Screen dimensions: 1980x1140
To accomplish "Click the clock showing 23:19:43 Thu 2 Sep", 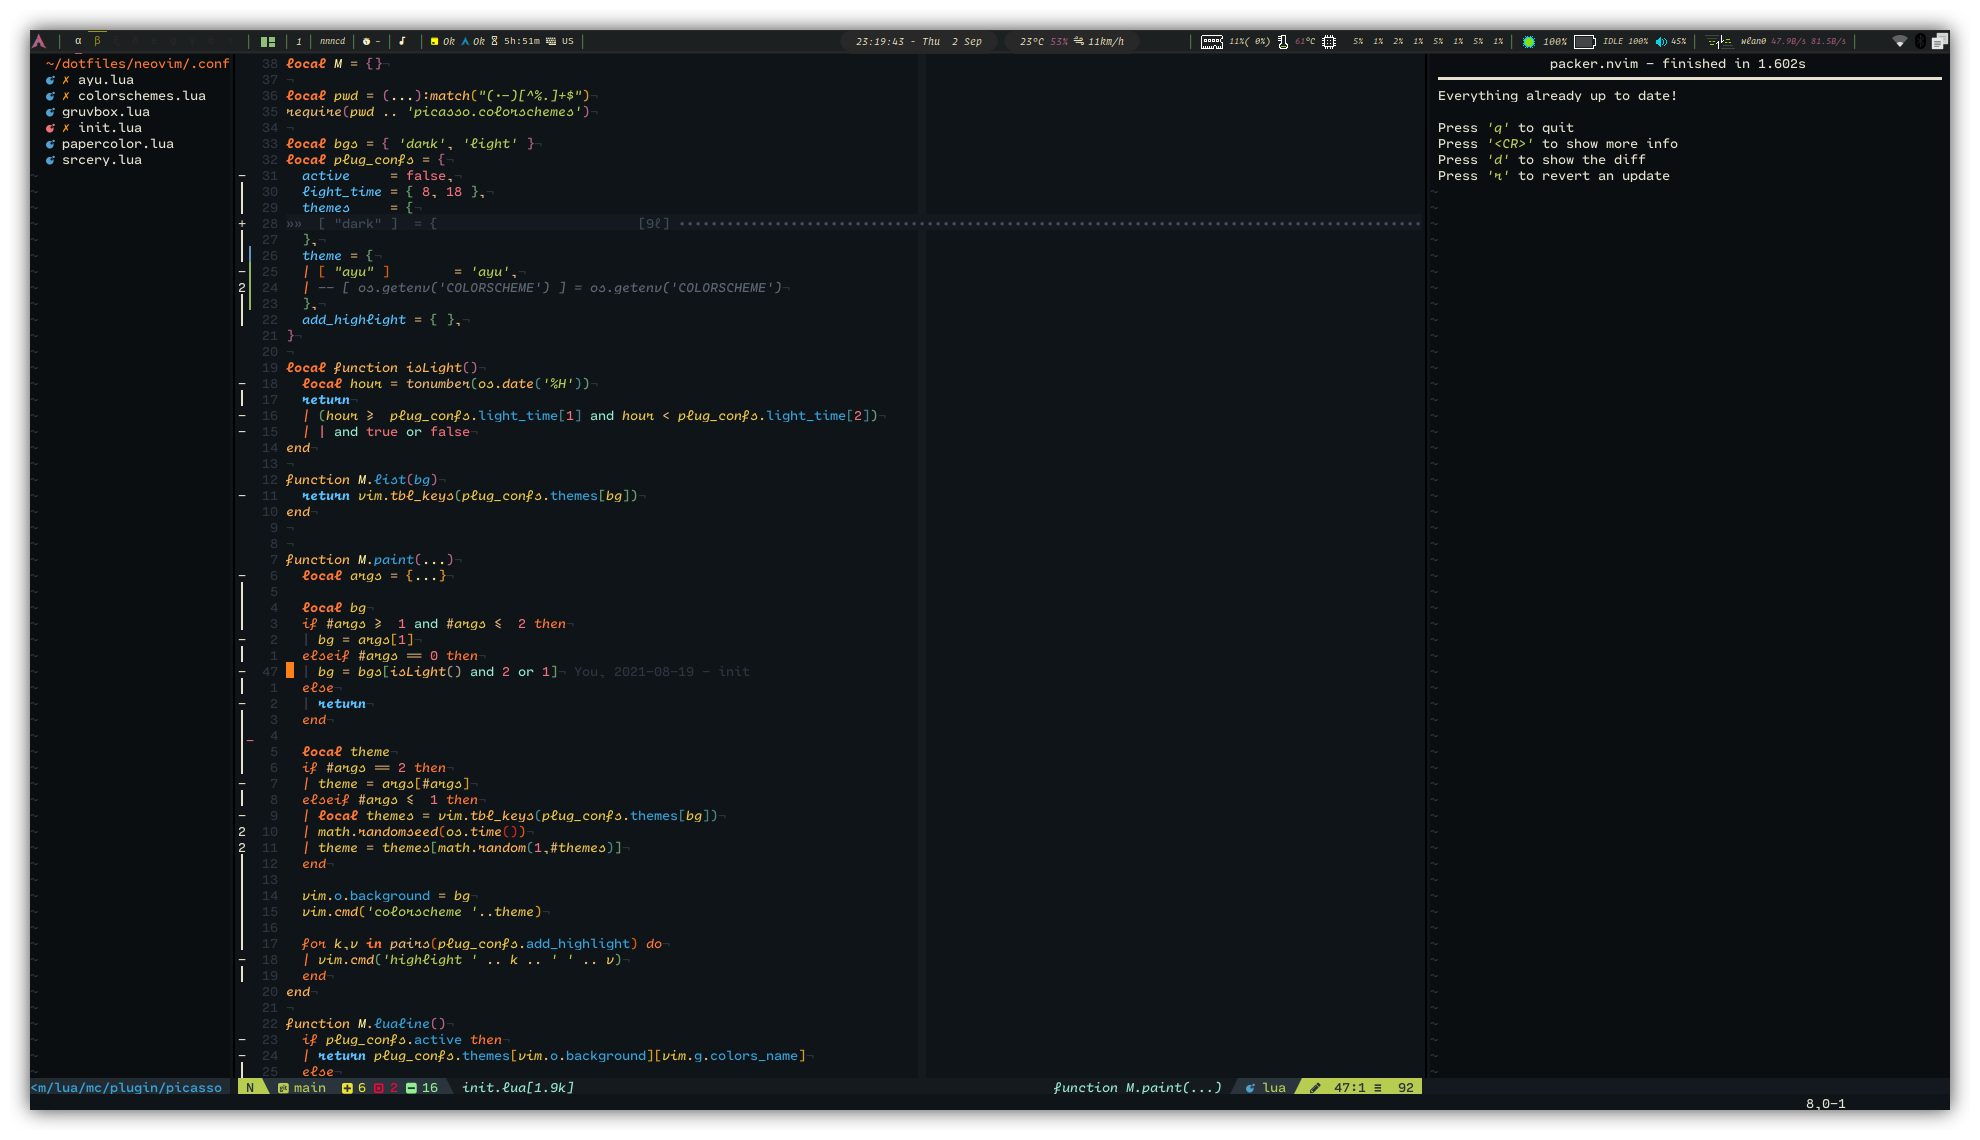I will 918,41.
